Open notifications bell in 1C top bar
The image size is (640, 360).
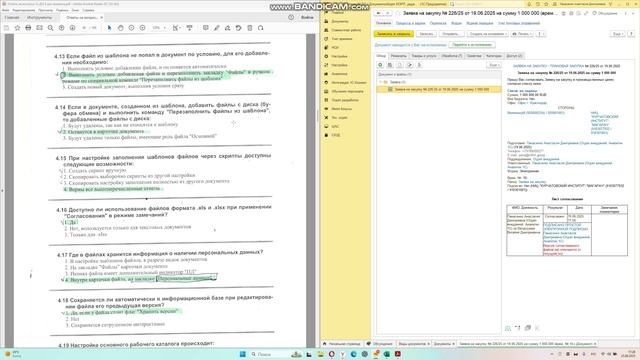529,4
